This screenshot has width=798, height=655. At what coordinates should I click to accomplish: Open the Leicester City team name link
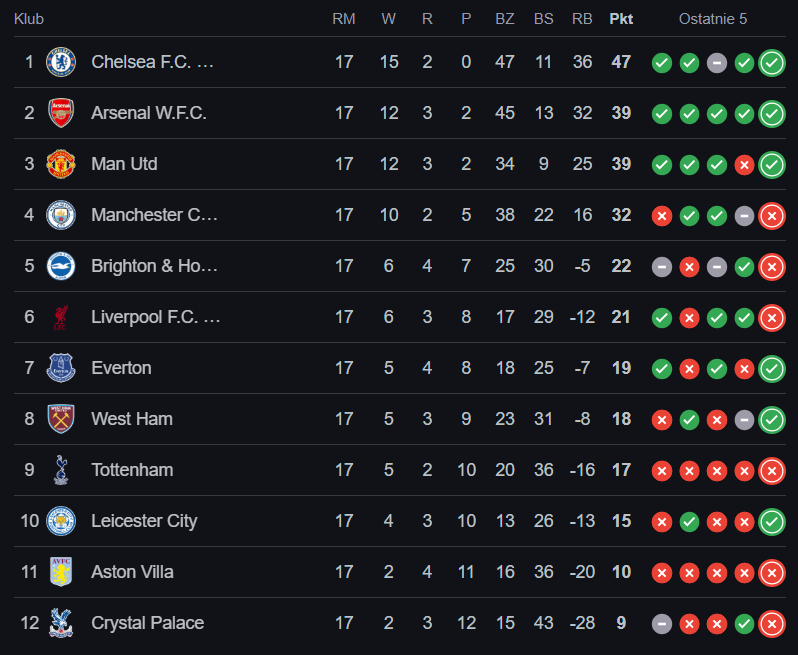point(144,521)
